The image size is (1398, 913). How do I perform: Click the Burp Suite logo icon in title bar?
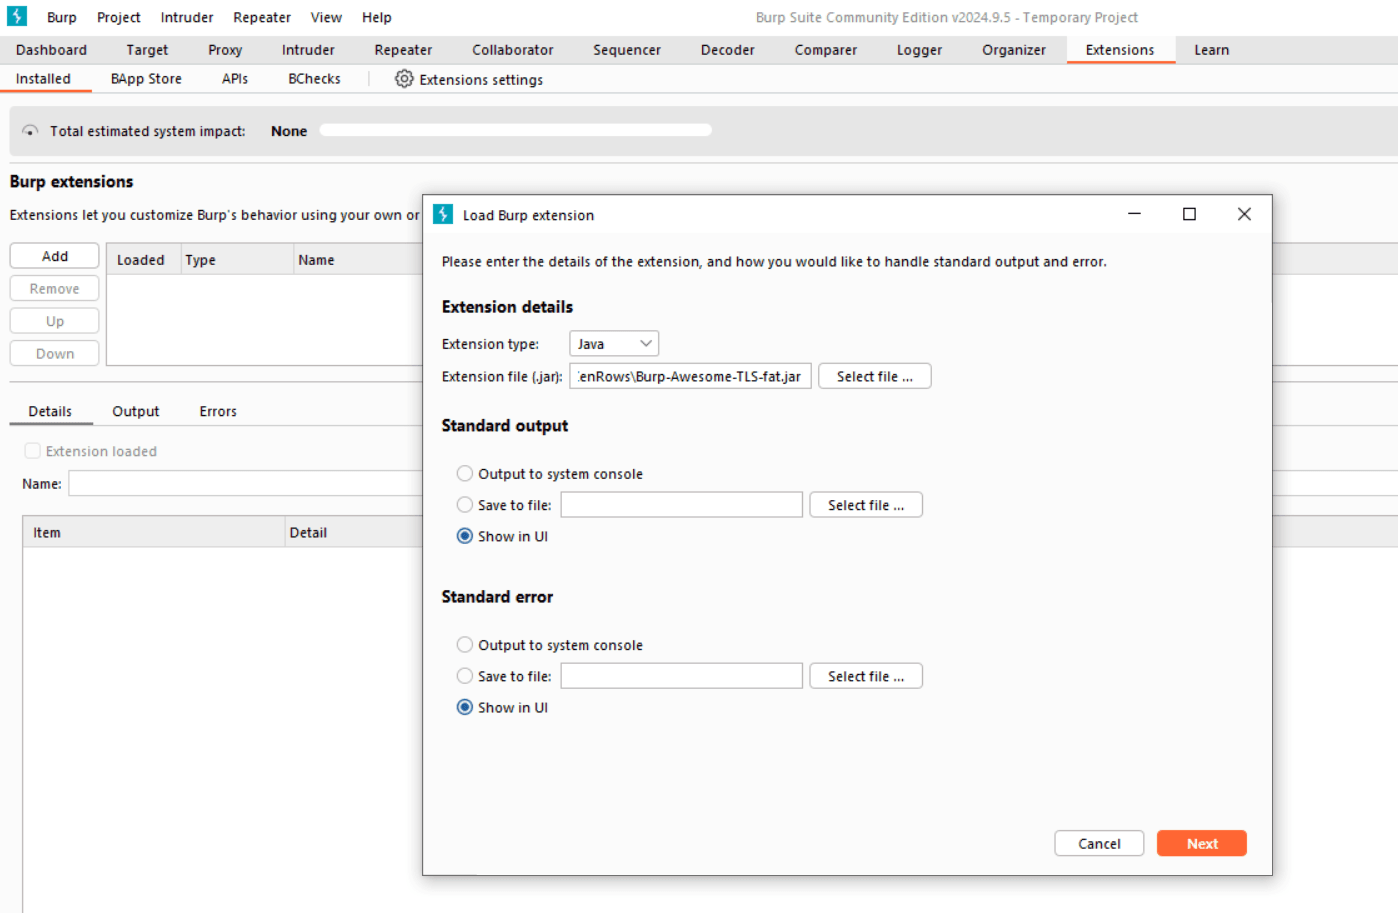pyautogui.click(x=17, y=16)
